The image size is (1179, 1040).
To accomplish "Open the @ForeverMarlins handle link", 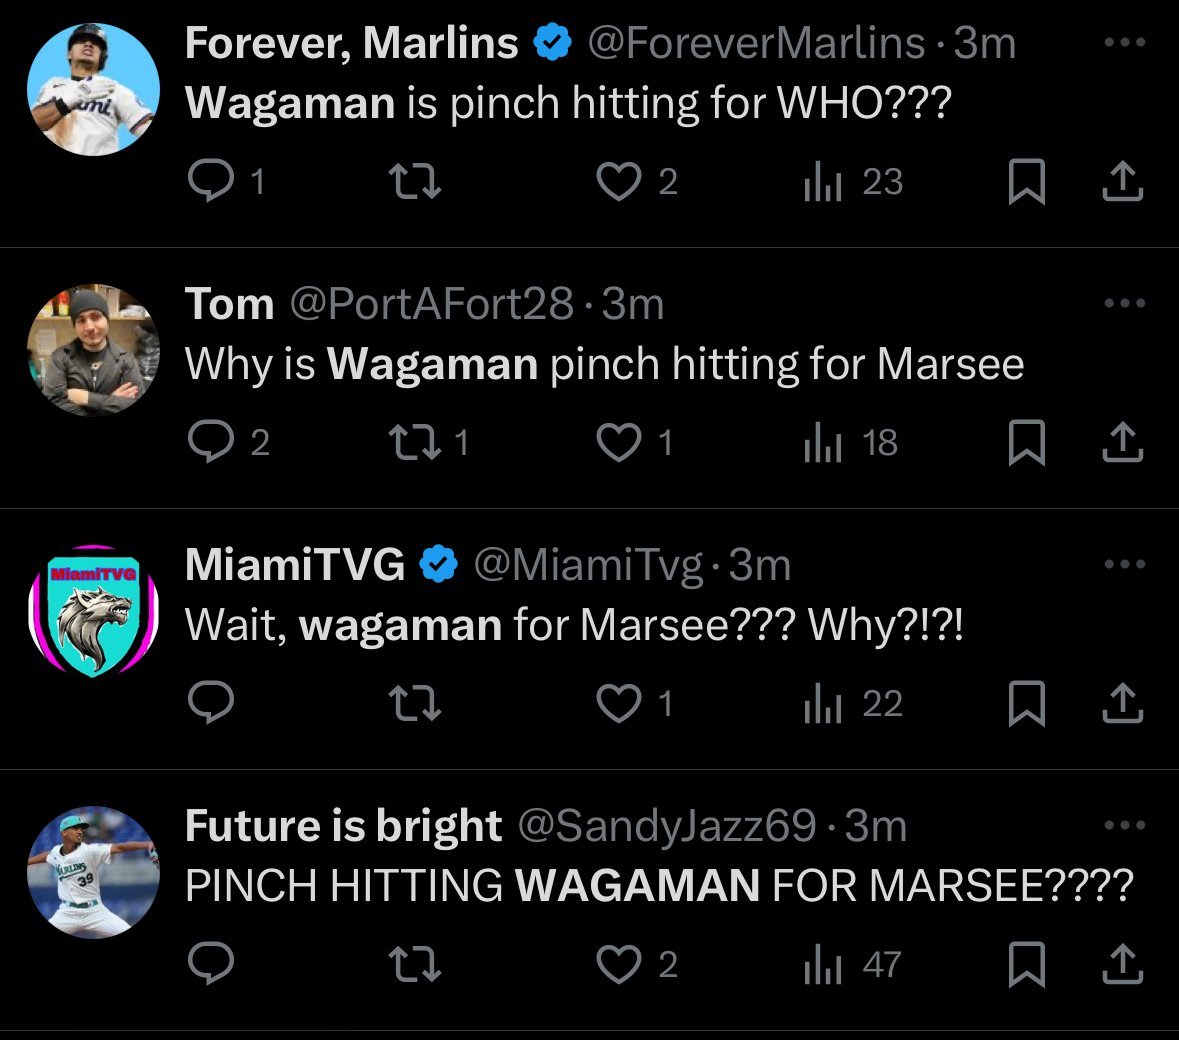I will pyautogui.click(x=755, y=43).
